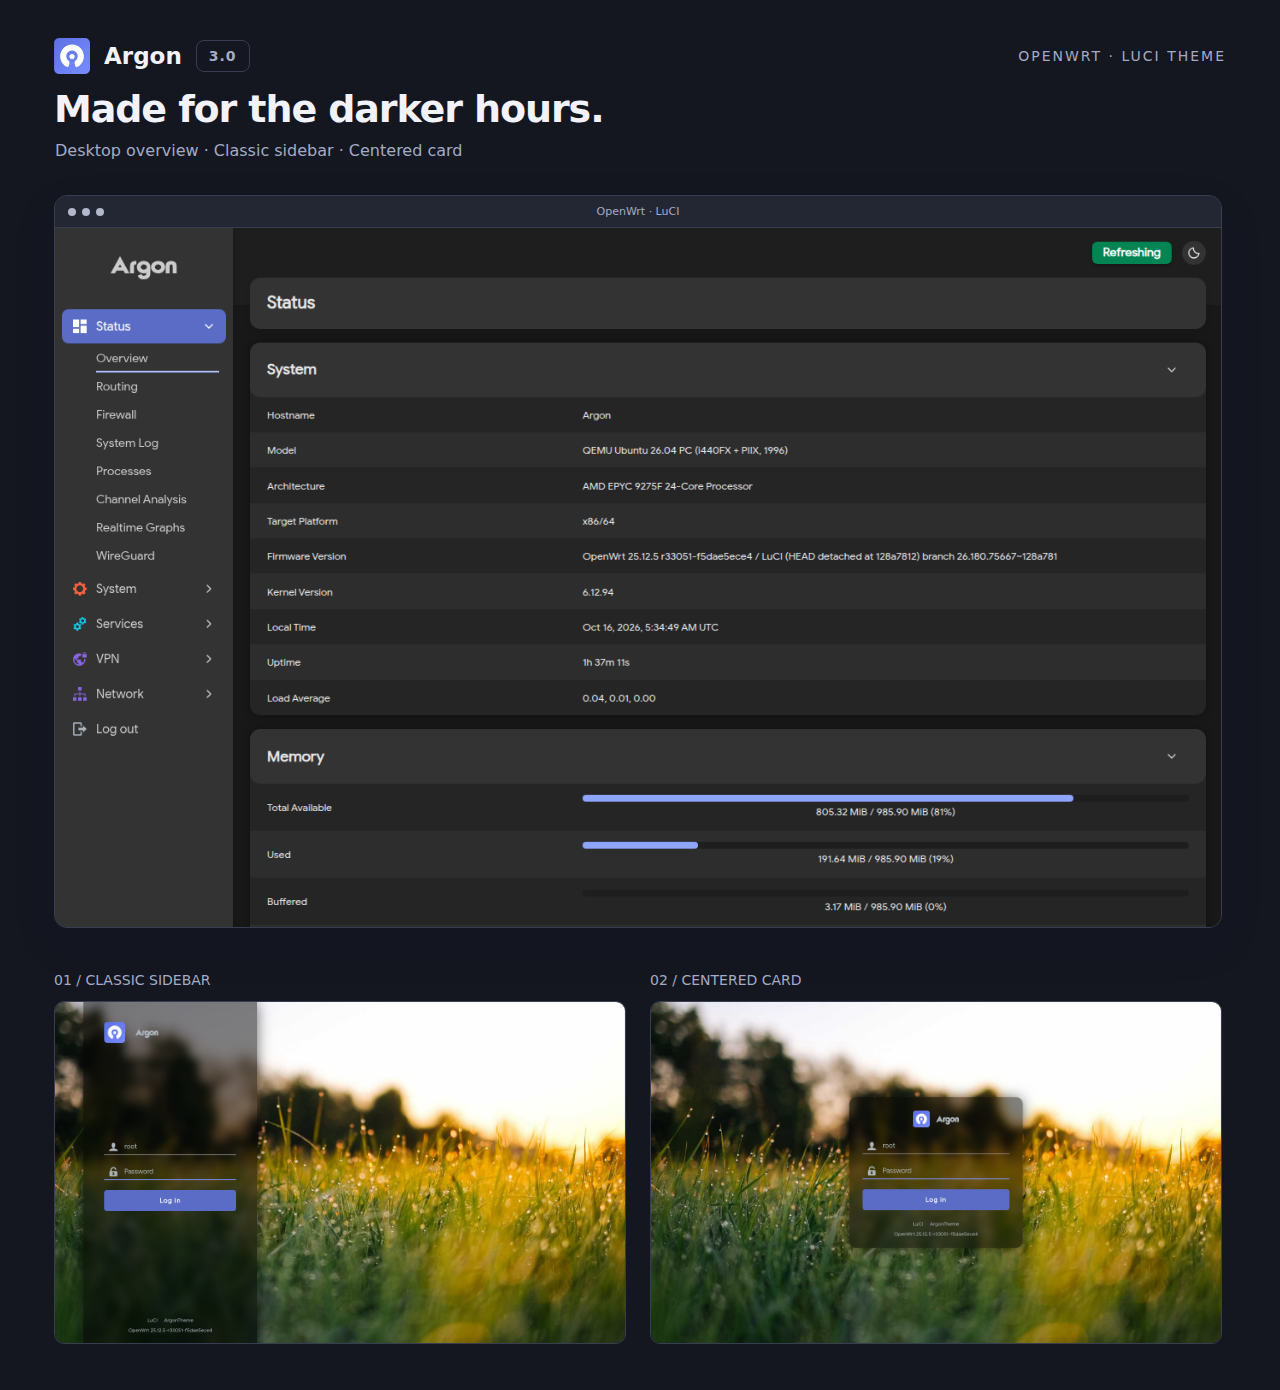
Task: Click the user icon in classic sidebar preview
Action: pos(113,1147)
